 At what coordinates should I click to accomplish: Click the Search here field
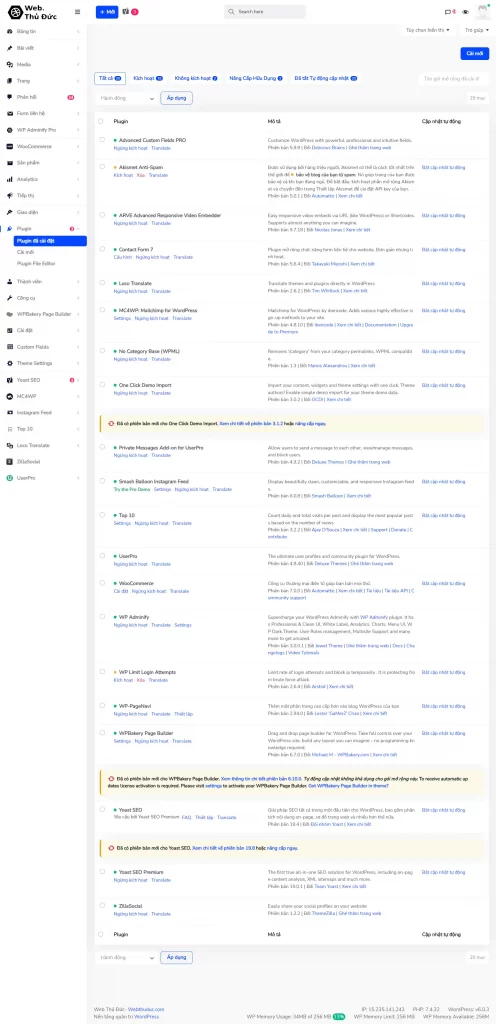tap(264, 12)
